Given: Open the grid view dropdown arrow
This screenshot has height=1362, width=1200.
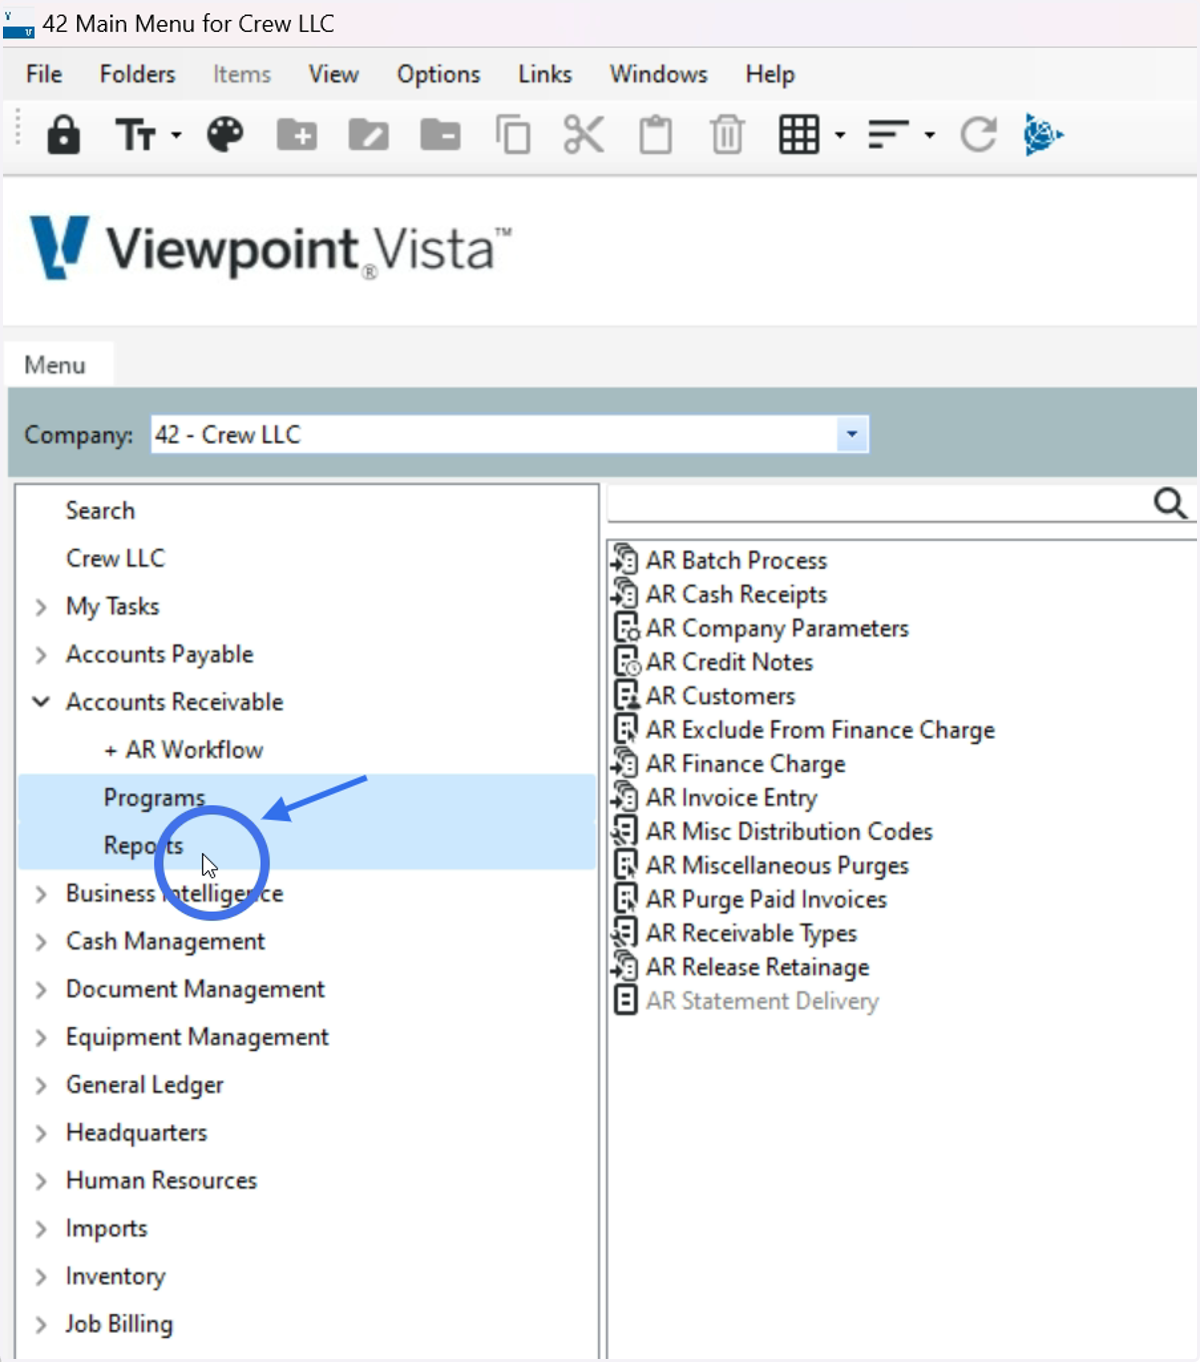Looking at the screenshot, I should (x=840, y=134).
